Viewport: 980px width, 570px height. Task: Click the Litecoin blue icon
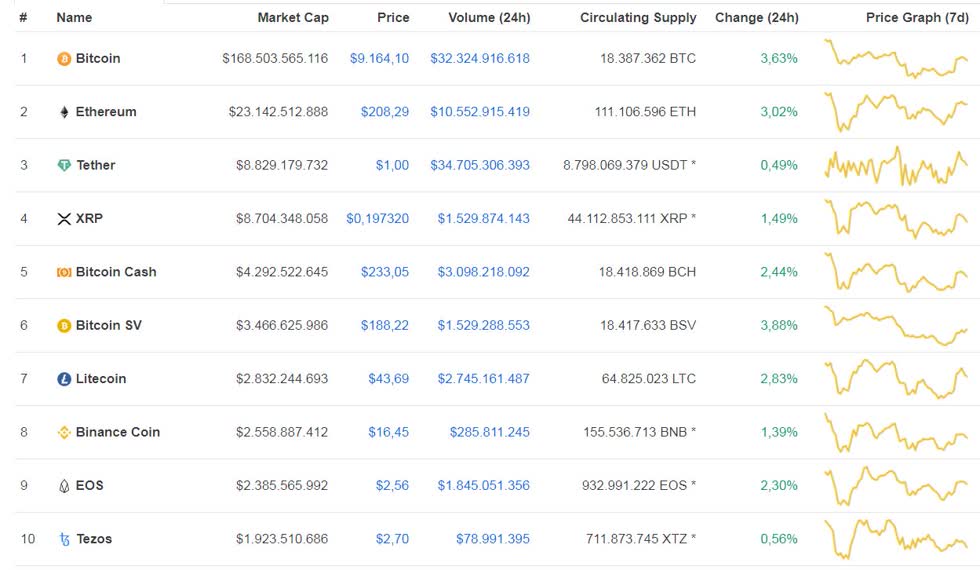pyautogui.click(x=64, y=379)
